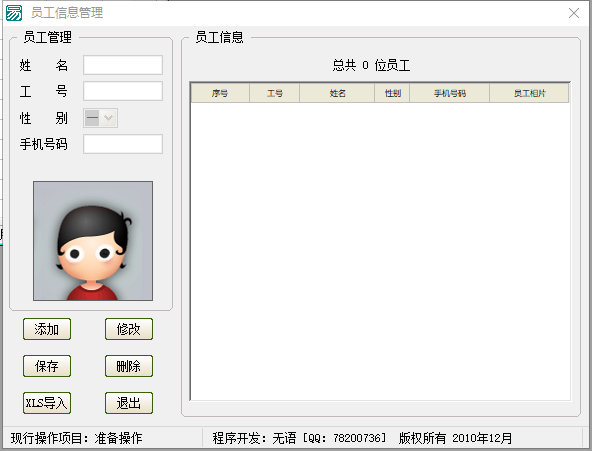This screenshot has height=451, width=592.
Task: Click the 修改 button
Action: (129, 329)
